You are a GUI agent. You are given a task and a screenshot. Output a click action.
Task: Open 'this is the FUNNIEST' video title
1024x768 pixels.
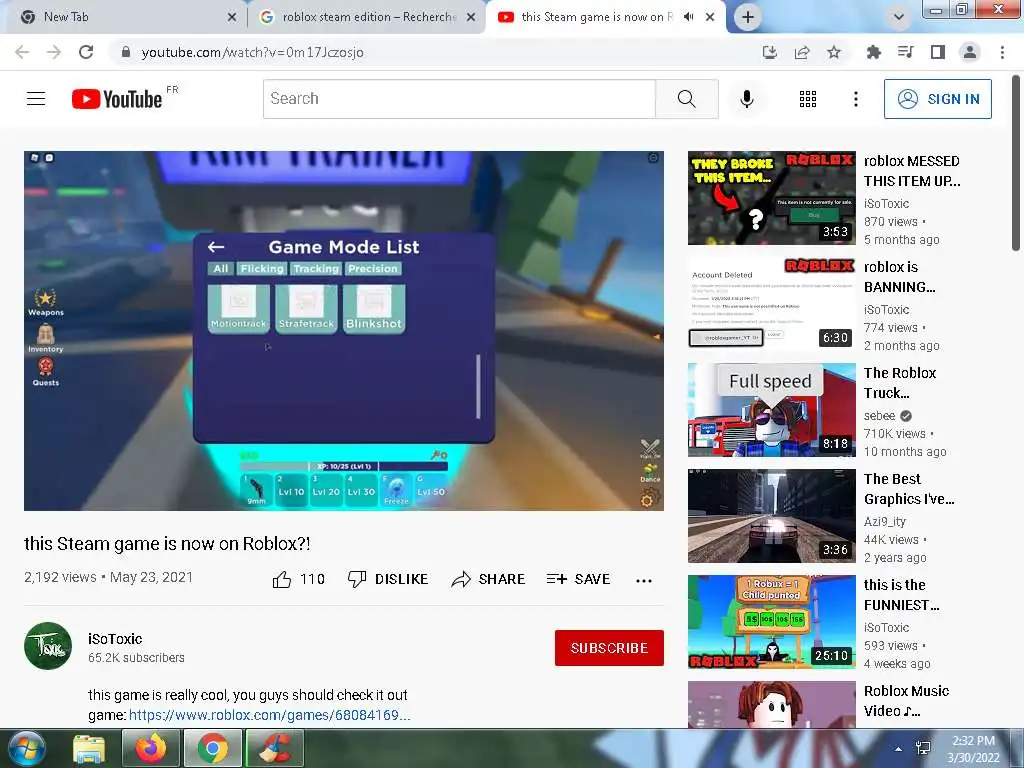pyautogui.click(x=902, y=595)
